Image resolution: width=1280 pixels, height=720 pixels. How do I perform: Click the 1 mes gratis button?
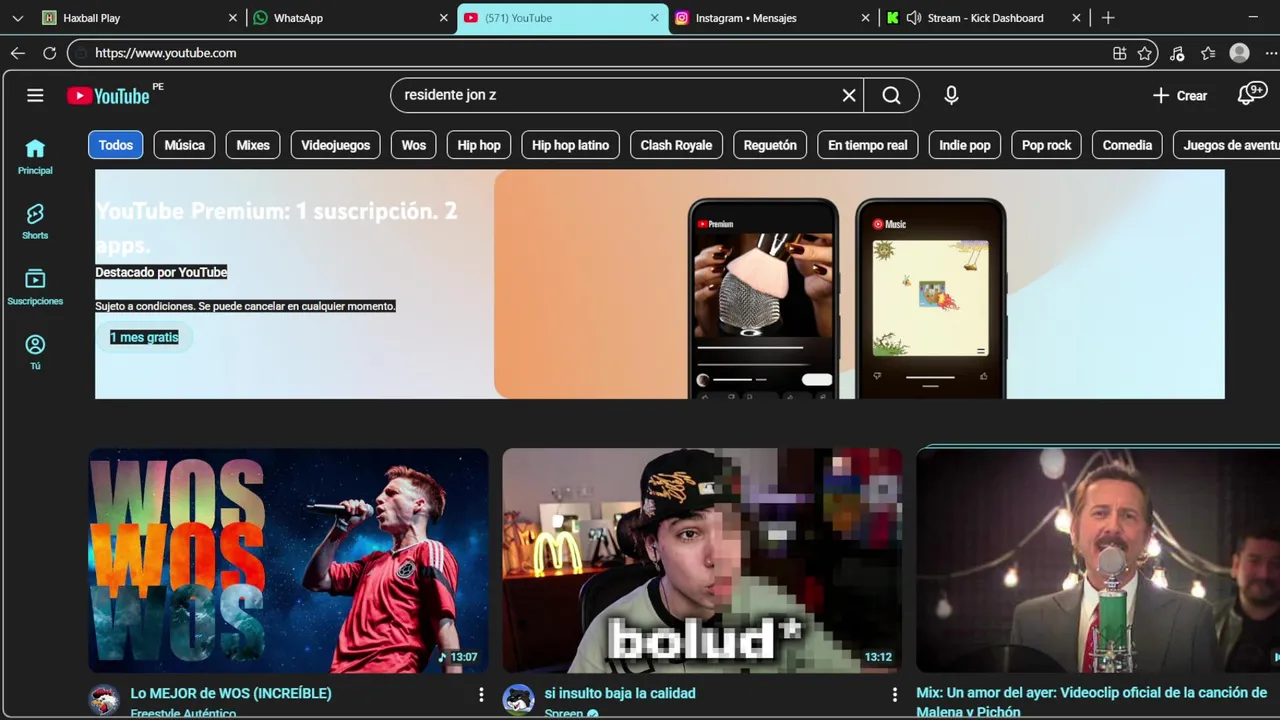144,338
